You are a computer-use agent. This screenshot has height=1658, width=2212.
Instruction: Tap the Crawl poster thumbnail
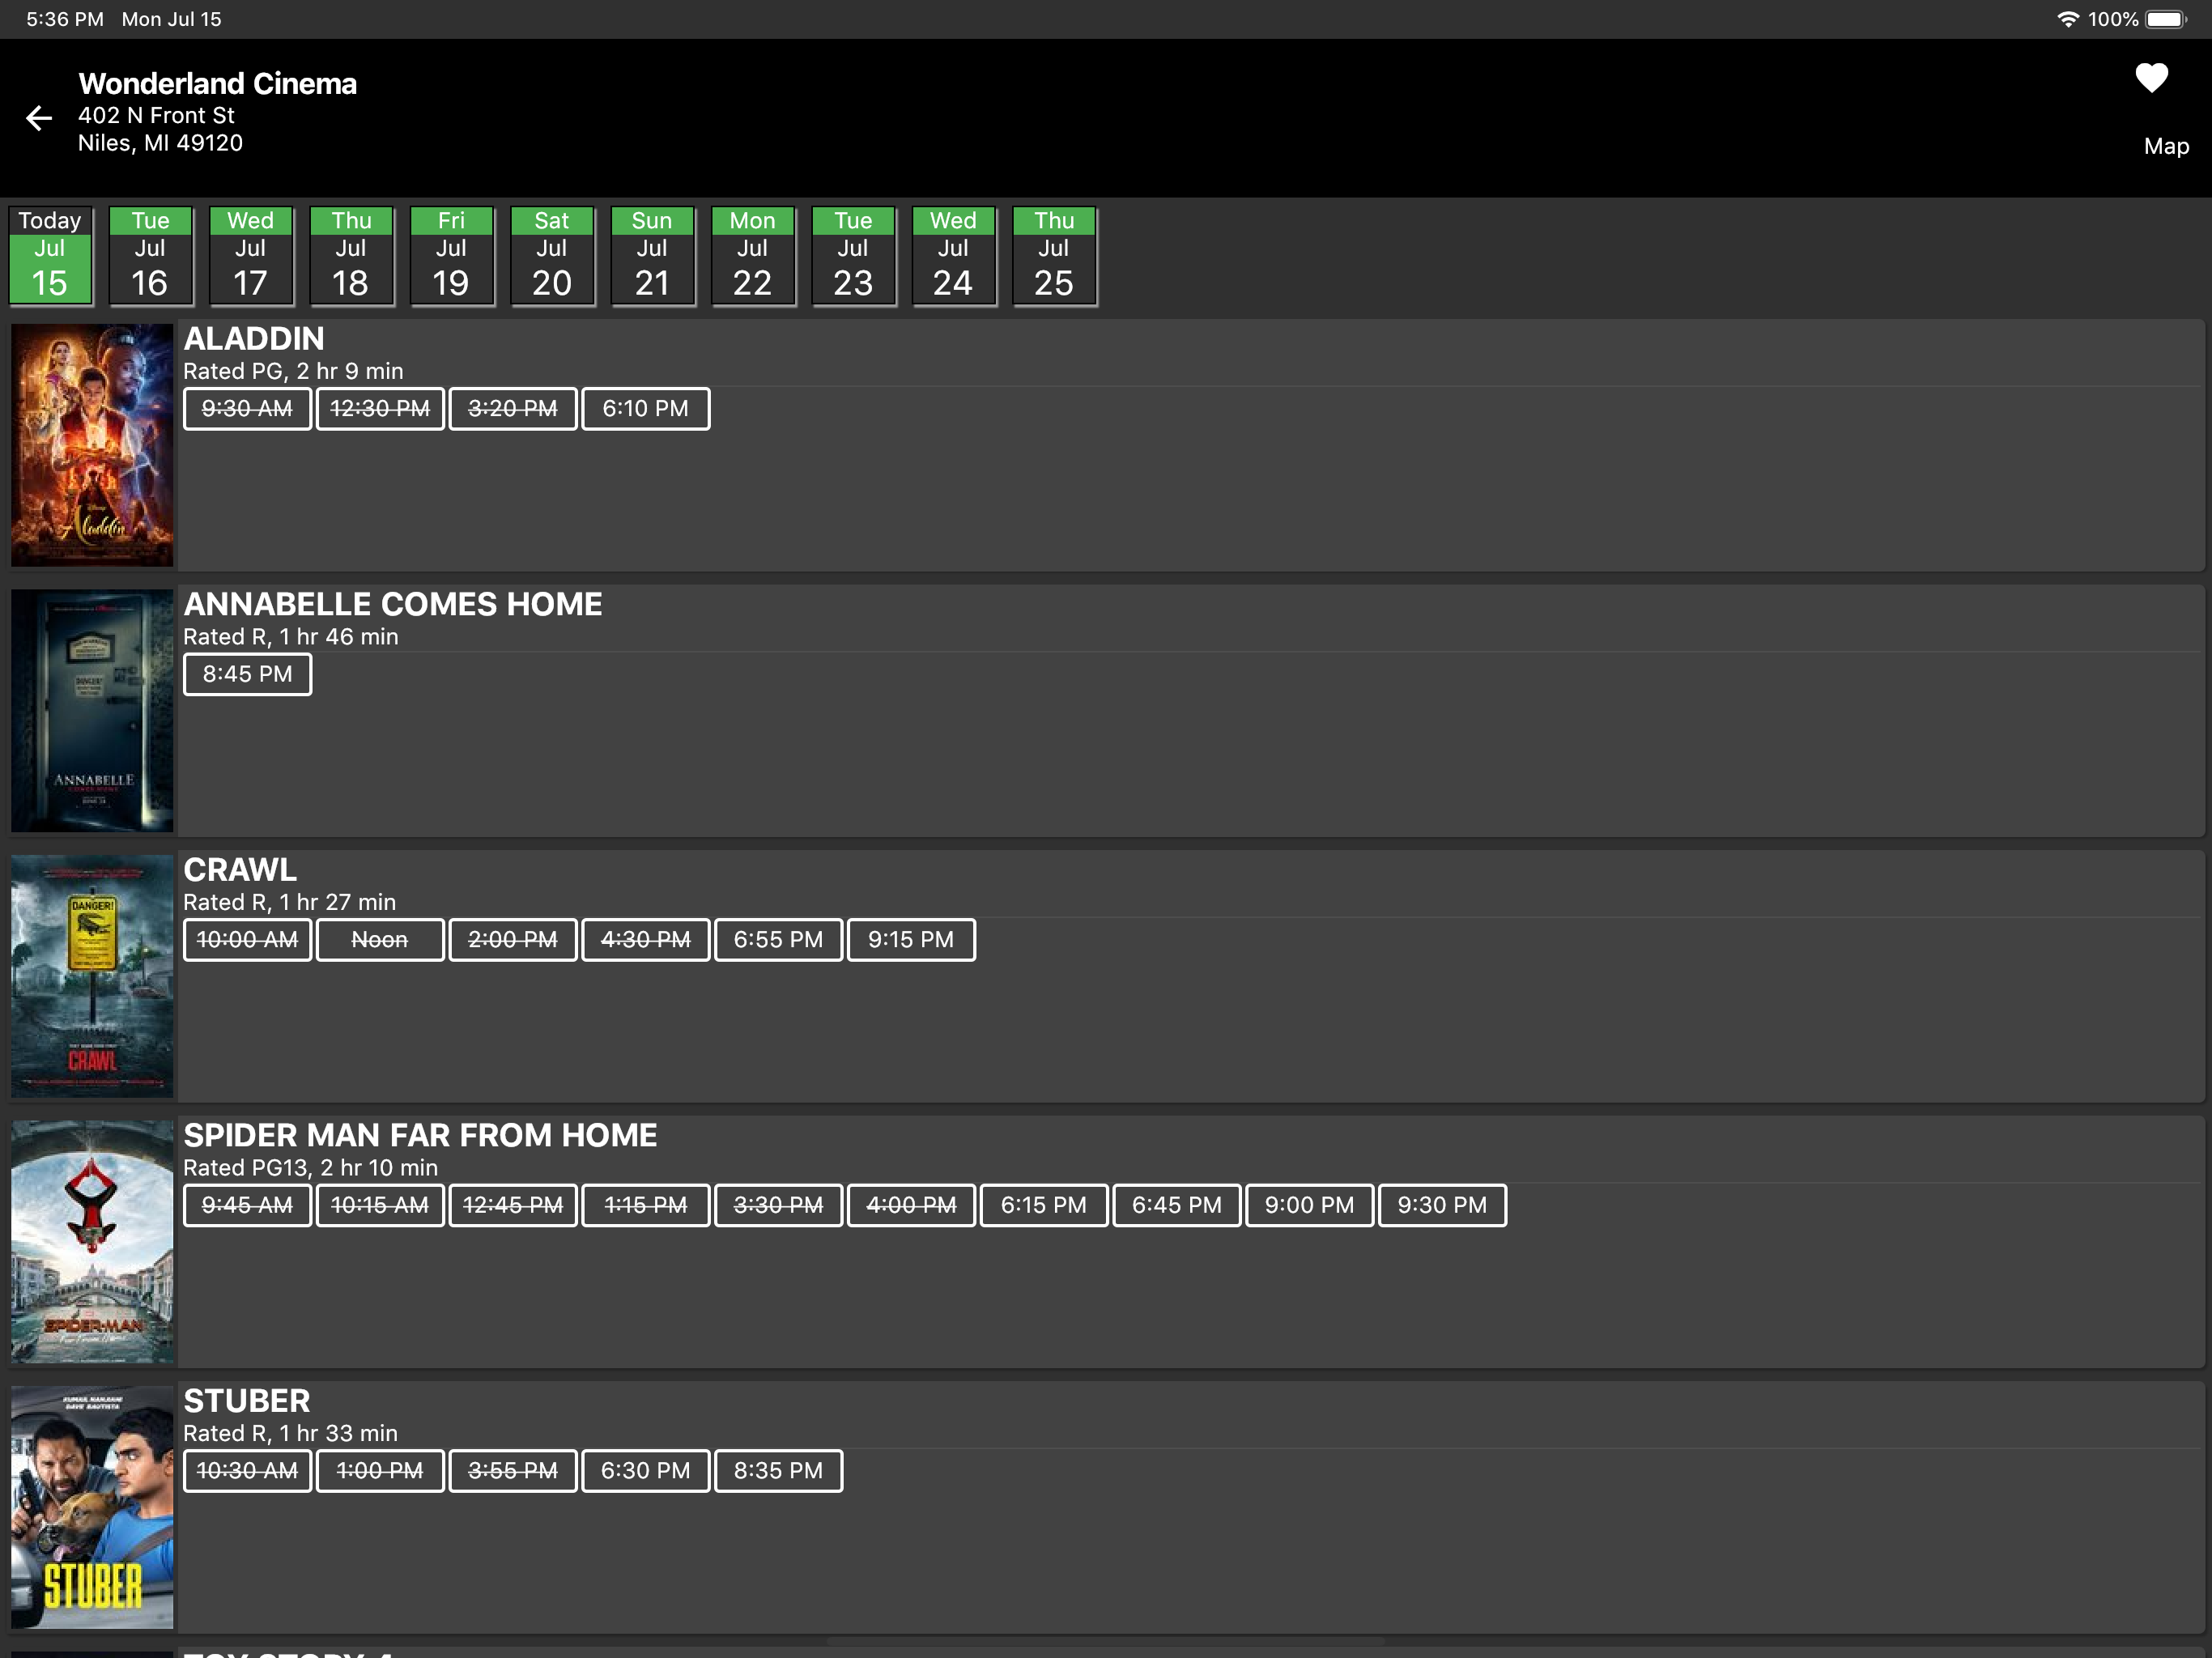click(x=92, y=976)
